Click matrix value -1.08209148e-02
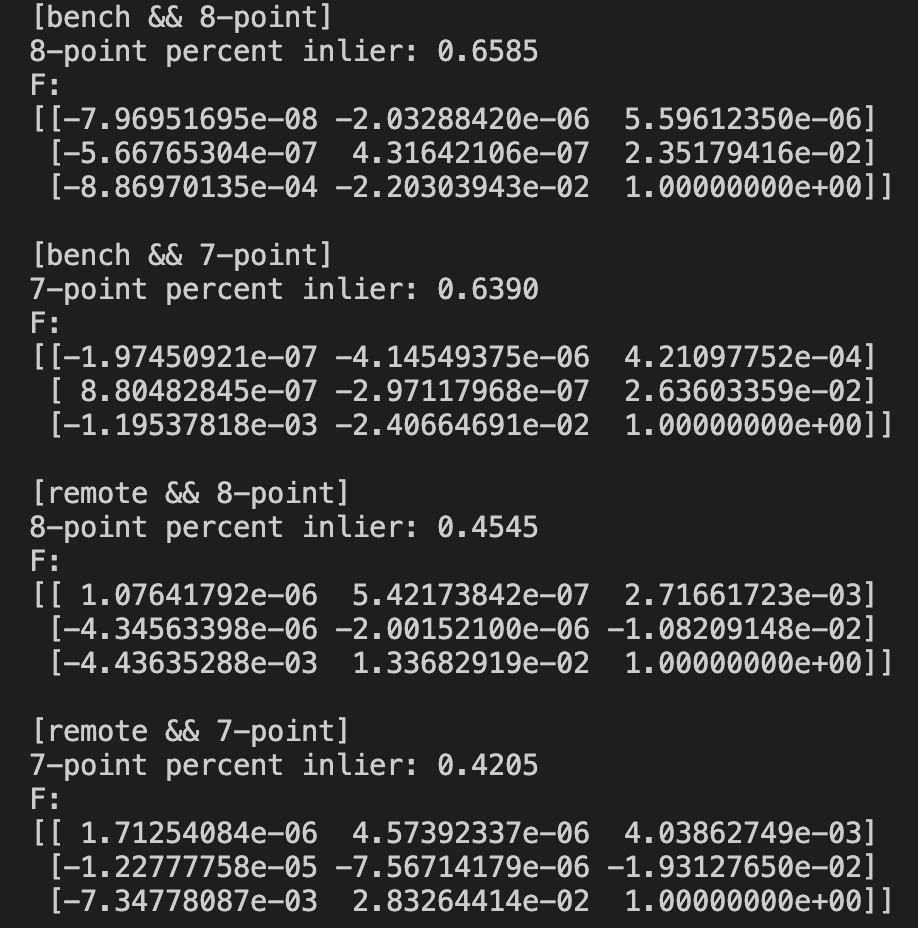Viewport: 918px width, 928px height. pos(735,629)
